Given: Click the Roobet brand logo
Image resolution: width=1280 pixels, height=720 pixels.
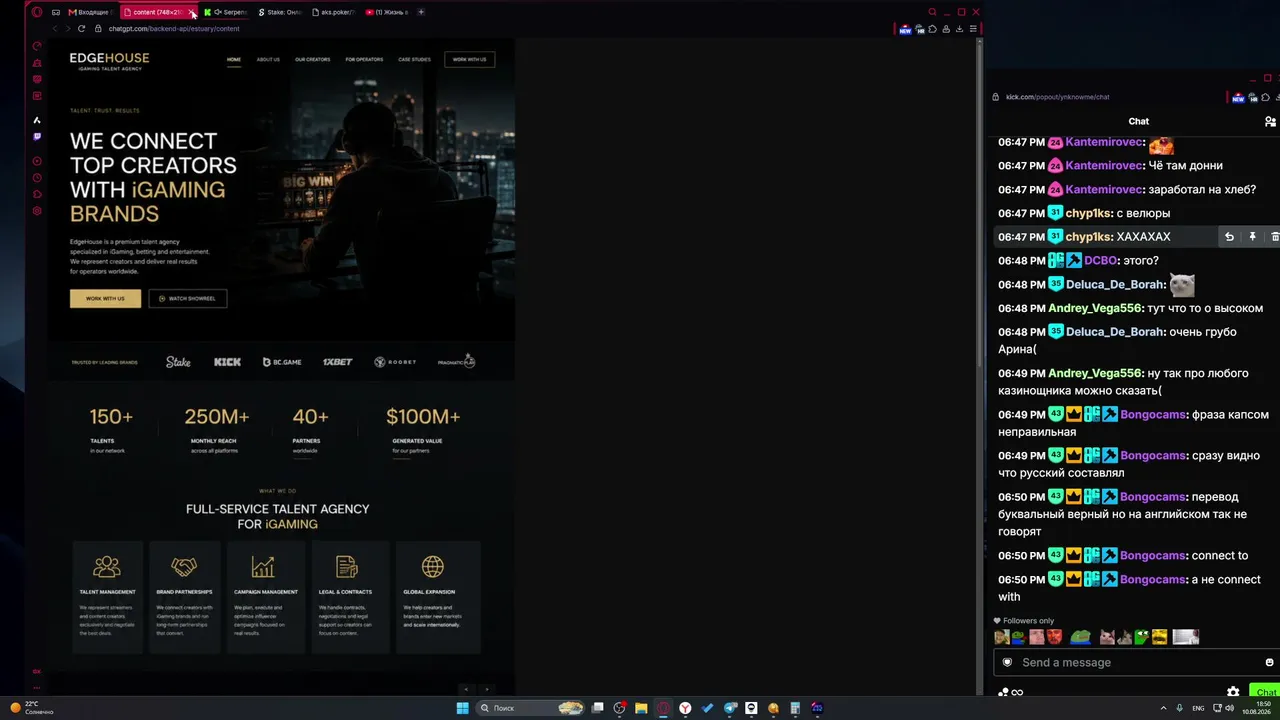Looking at the screenshot, I should point(395,362).
